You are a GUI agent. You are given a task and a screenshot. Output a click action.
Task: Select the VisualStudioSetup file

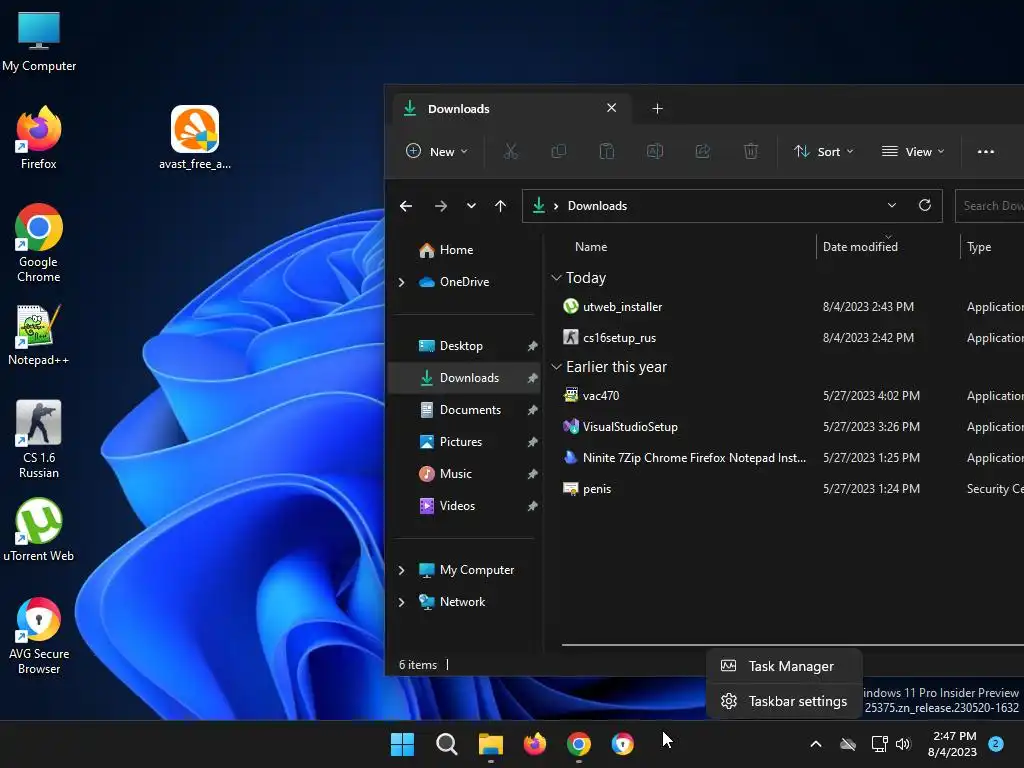(630, 427)
